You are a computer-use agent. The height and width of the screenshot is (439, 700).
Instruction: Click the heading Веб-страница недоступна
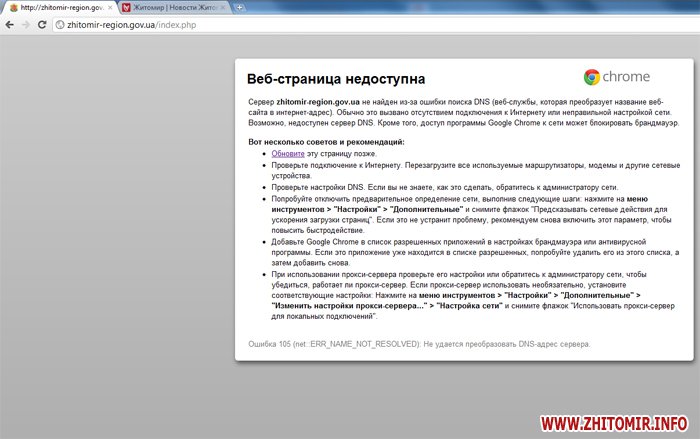[x=335, y=78]
